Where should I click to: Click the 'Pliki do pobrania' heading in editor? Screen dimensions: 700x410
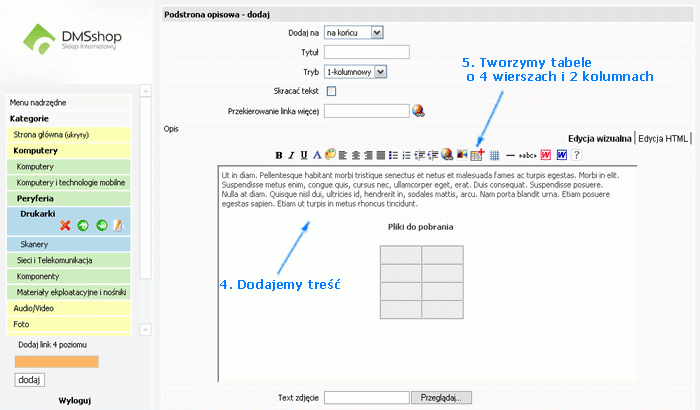421,227
